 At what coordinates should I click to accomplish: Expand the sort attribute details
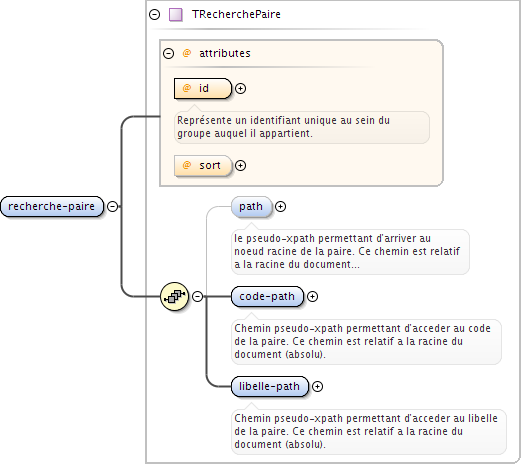coord(240,165)
